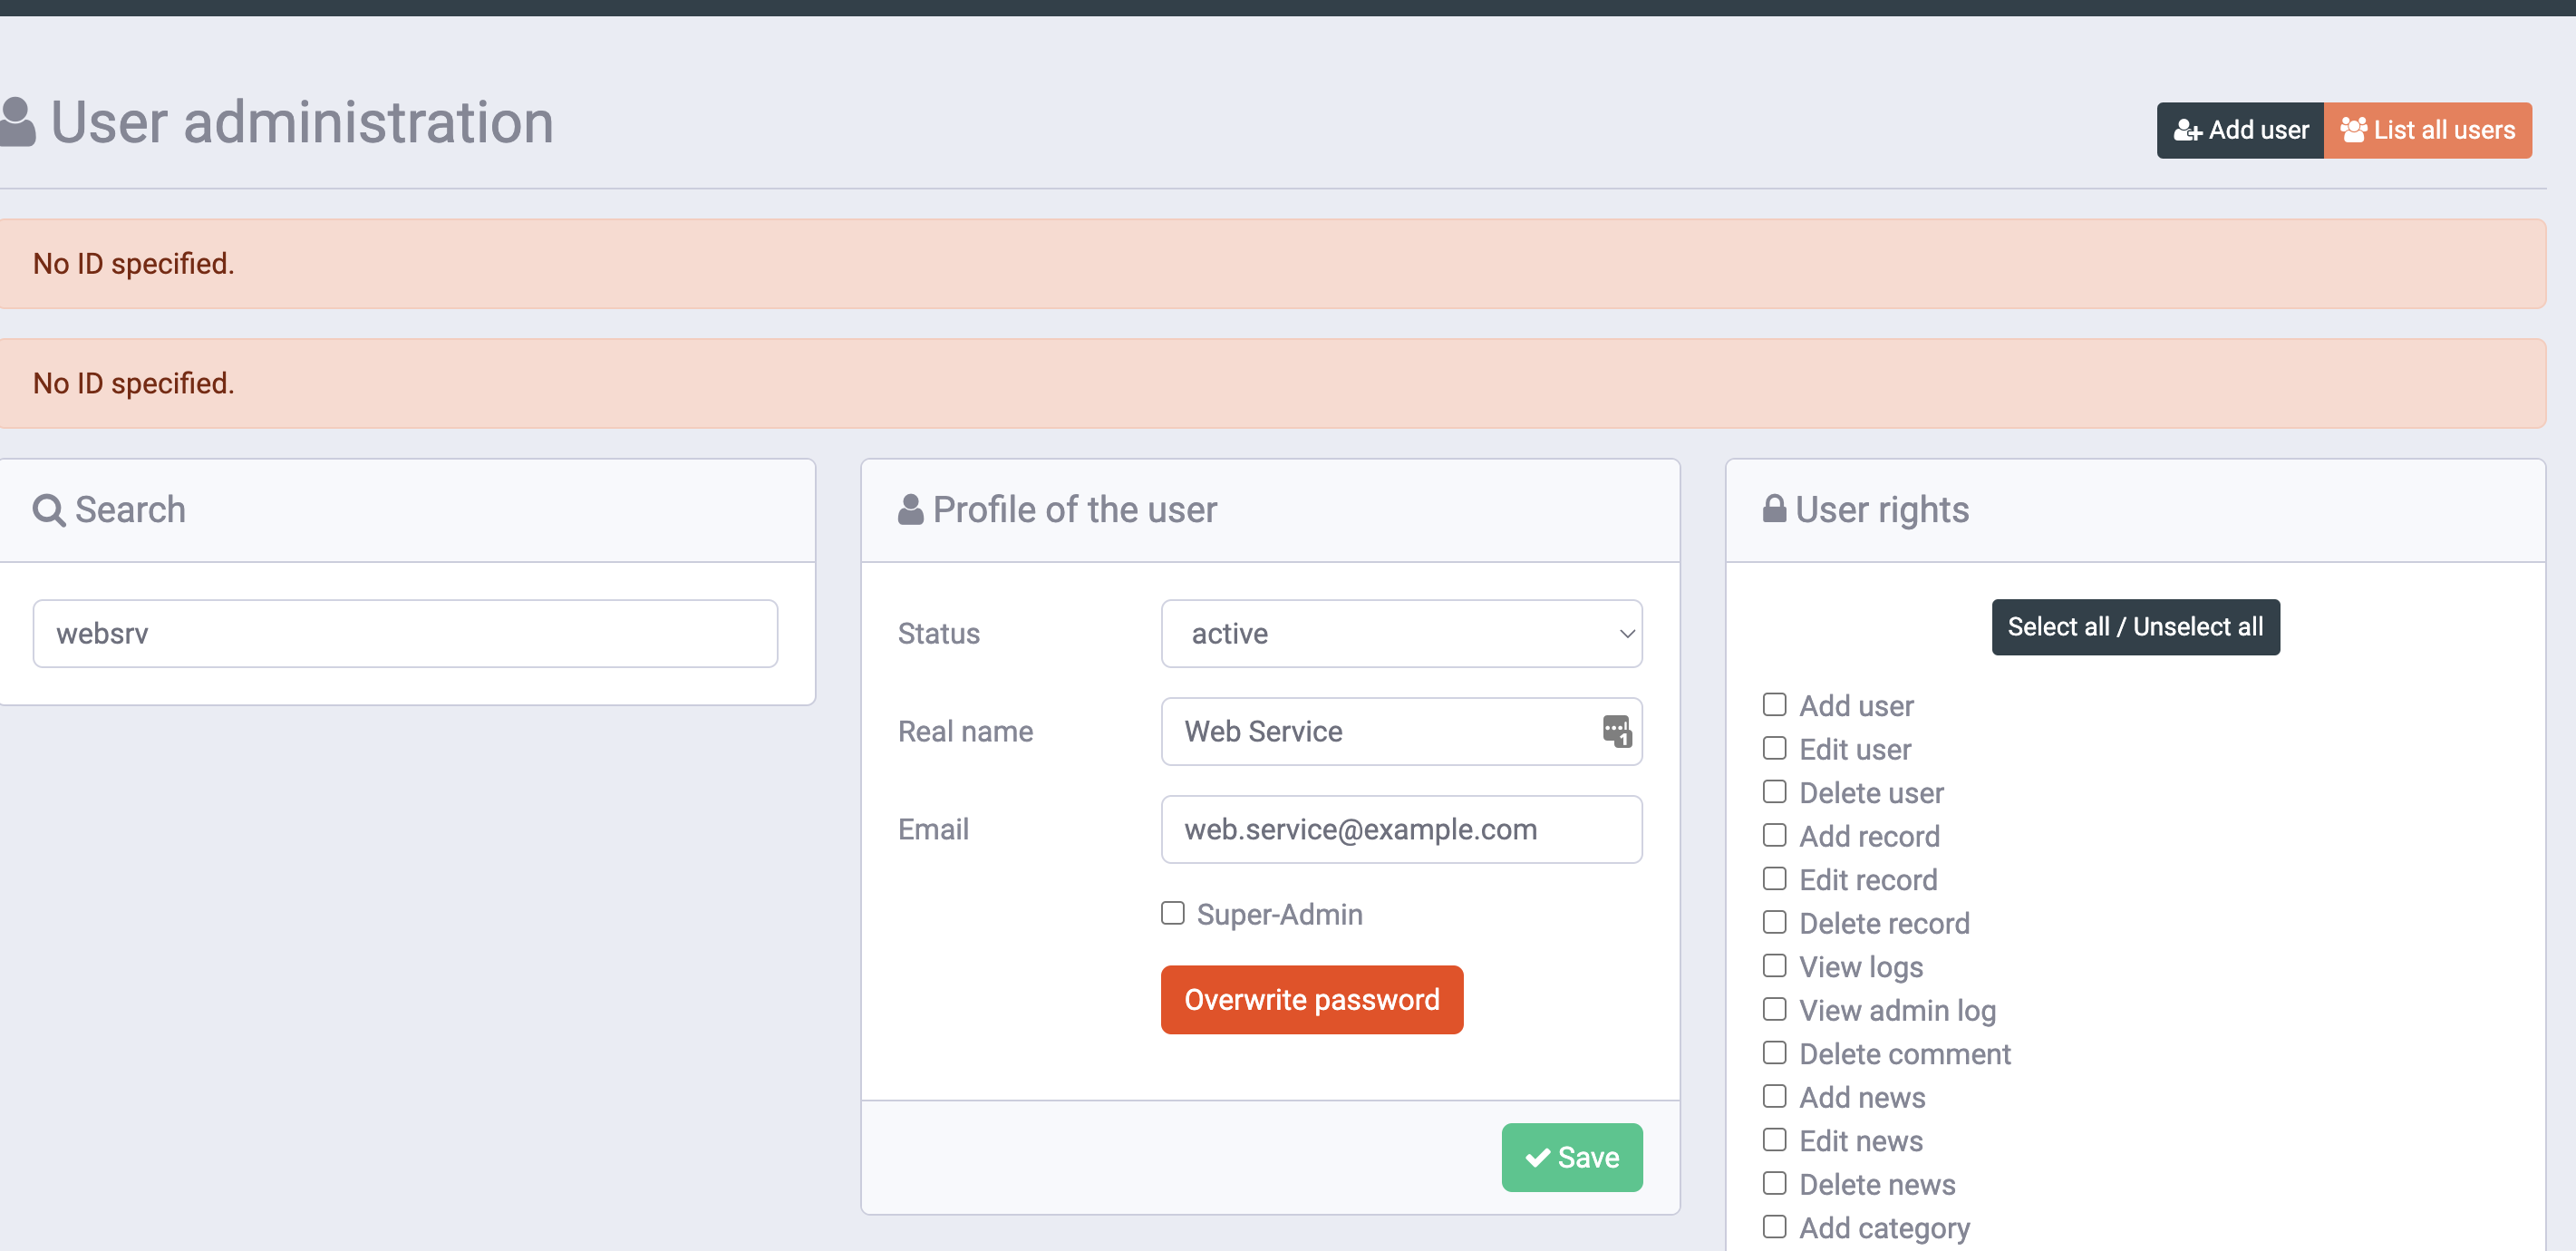Tick the Add category checkbox
Screen dimensions: 2576x1251
[x=1774, y=1227]
